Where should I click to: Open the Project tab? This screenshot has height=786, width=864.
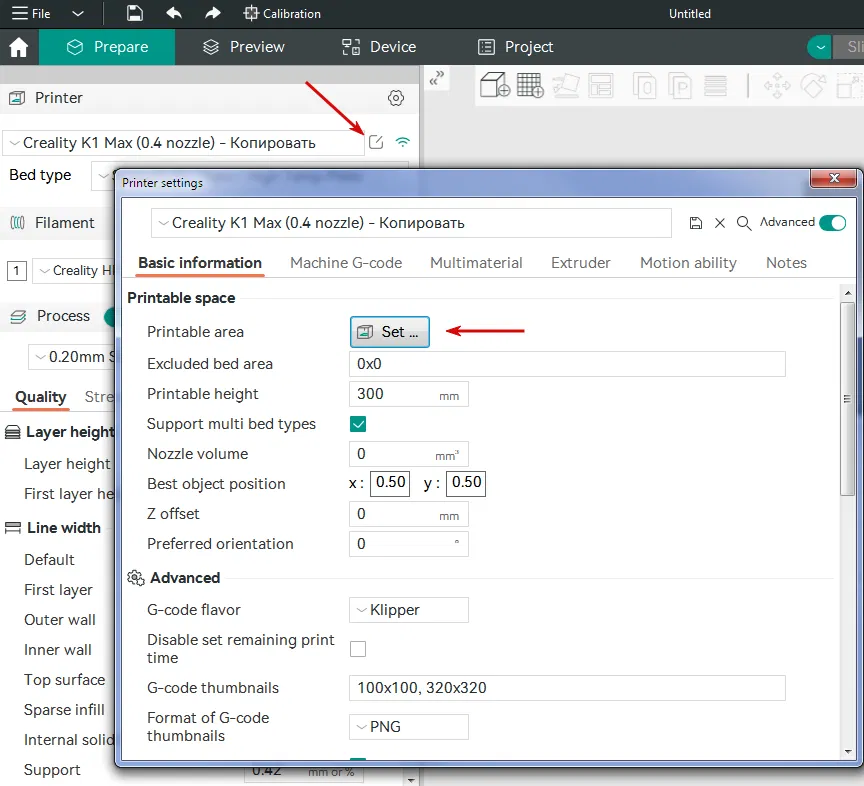click(515, 47)
